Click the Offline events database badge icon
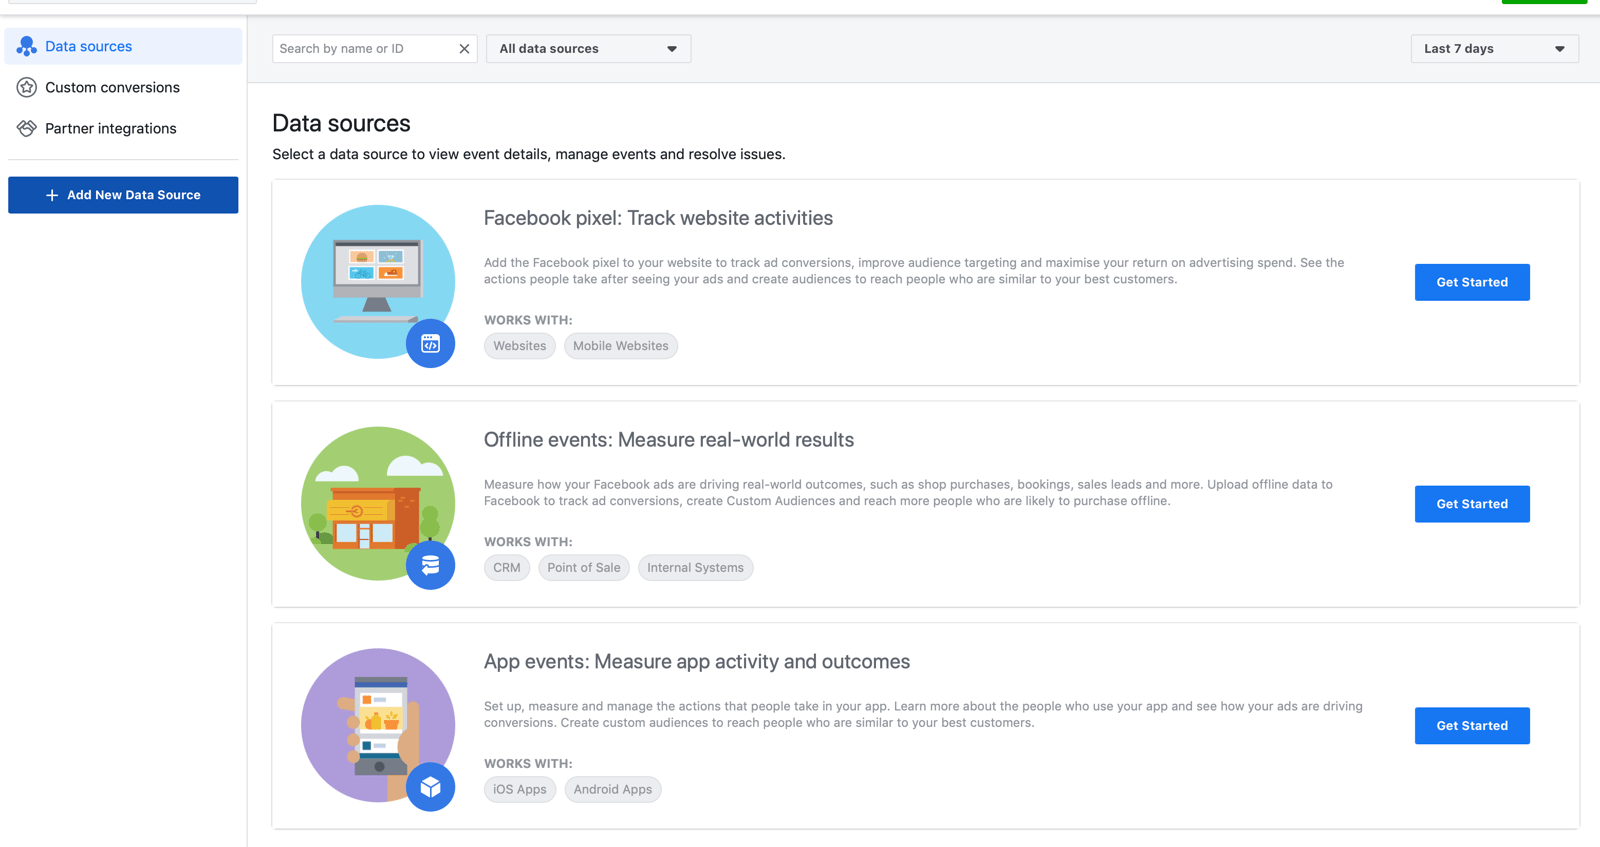Viewport: 1600px width, 847px height. [x=431, y=565]
